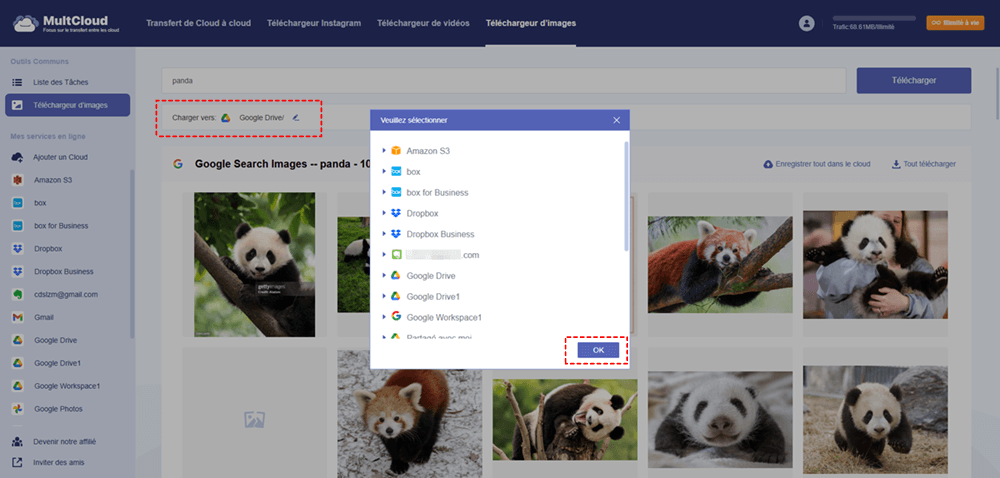
Task: Select the Téléchargeur d'images top tab
Action: pyautogui.click(x=531, y=23)
